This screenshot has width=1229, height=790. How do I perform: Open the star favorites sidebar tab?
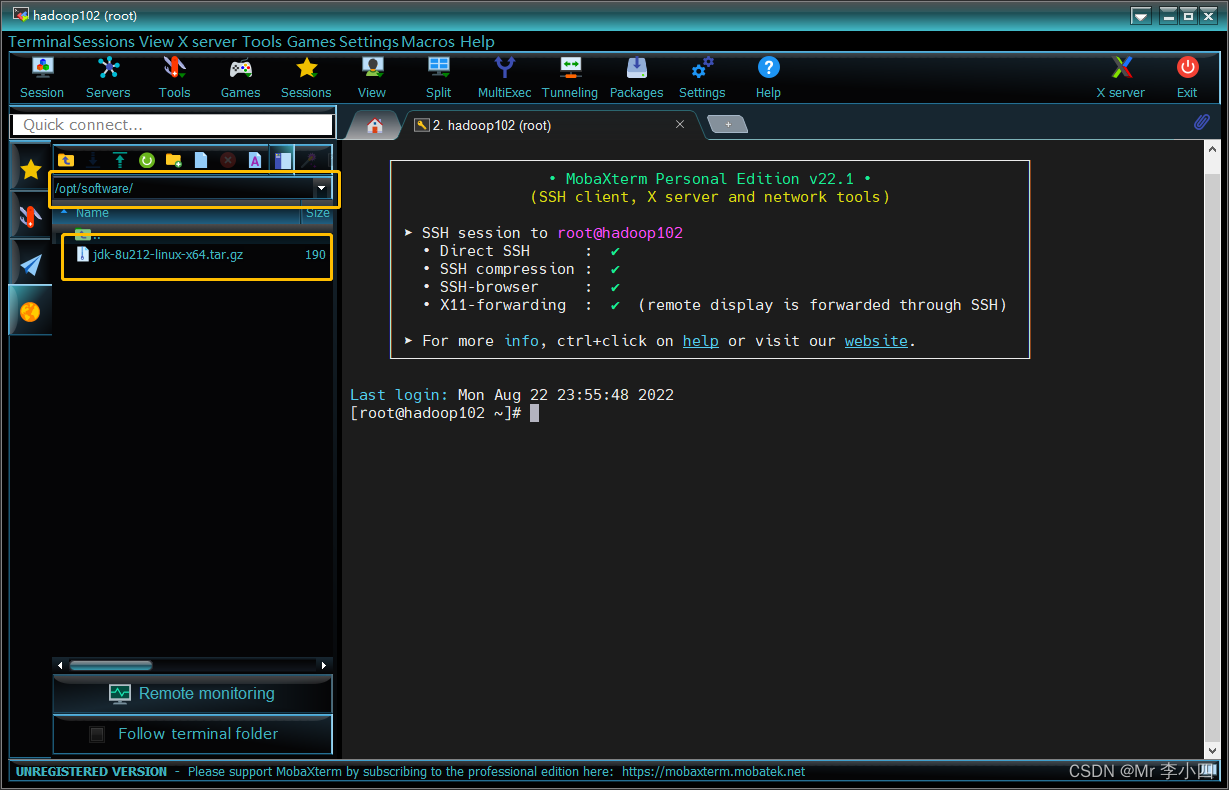pos(30,168)
